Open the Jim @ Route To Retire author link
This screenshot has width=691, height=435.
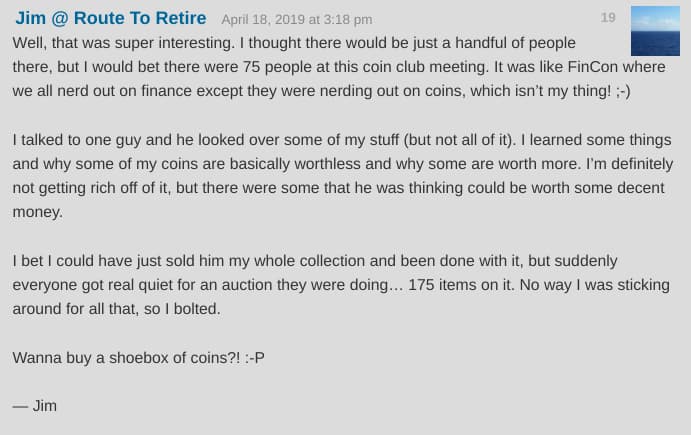[x=111, y=19]
